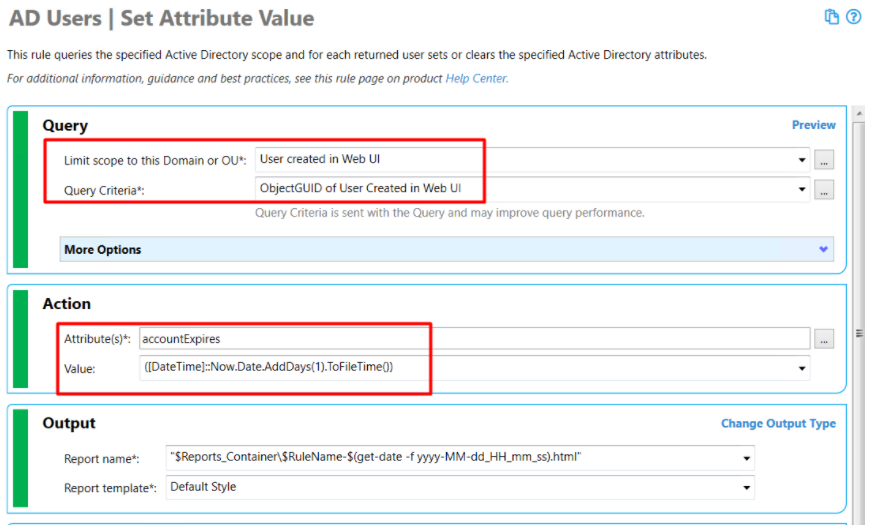
Task: Click the copy rule icon at top right
Action: tap(831, 17)
